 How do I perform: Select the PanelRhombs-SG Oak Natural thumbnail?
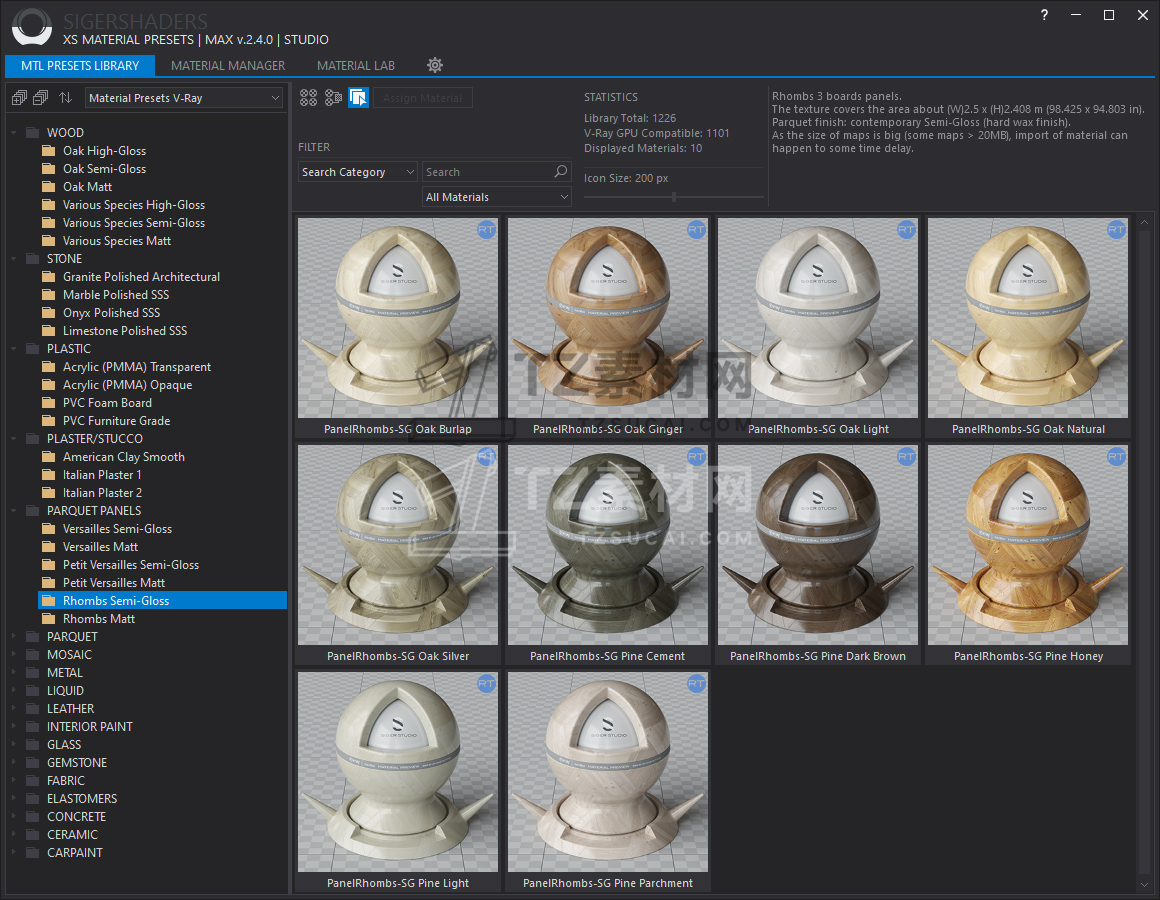coord(1028,318)
